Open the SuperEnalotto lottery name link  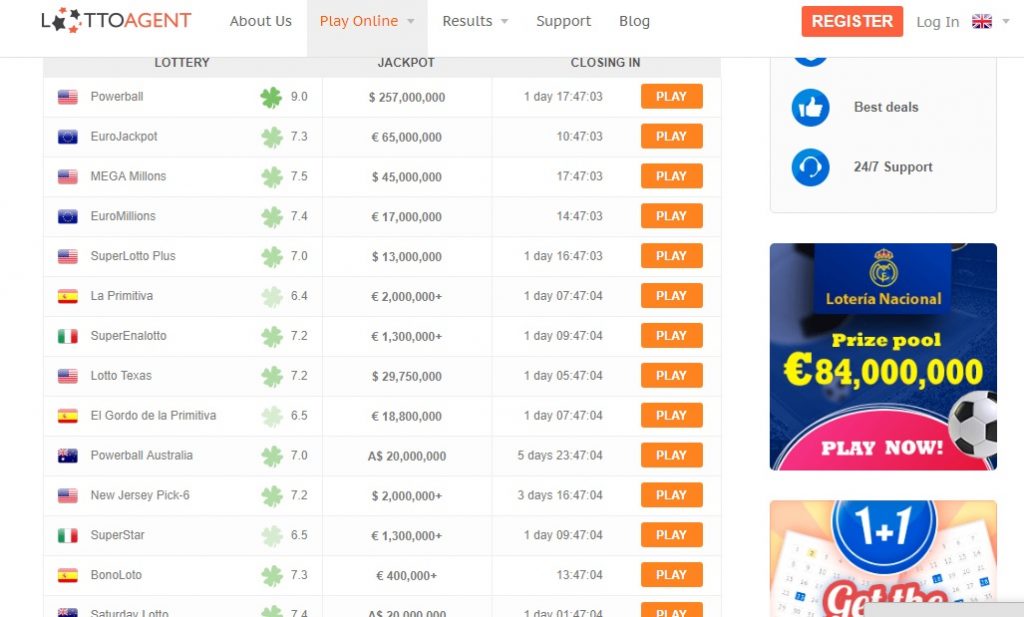point(129,336)
